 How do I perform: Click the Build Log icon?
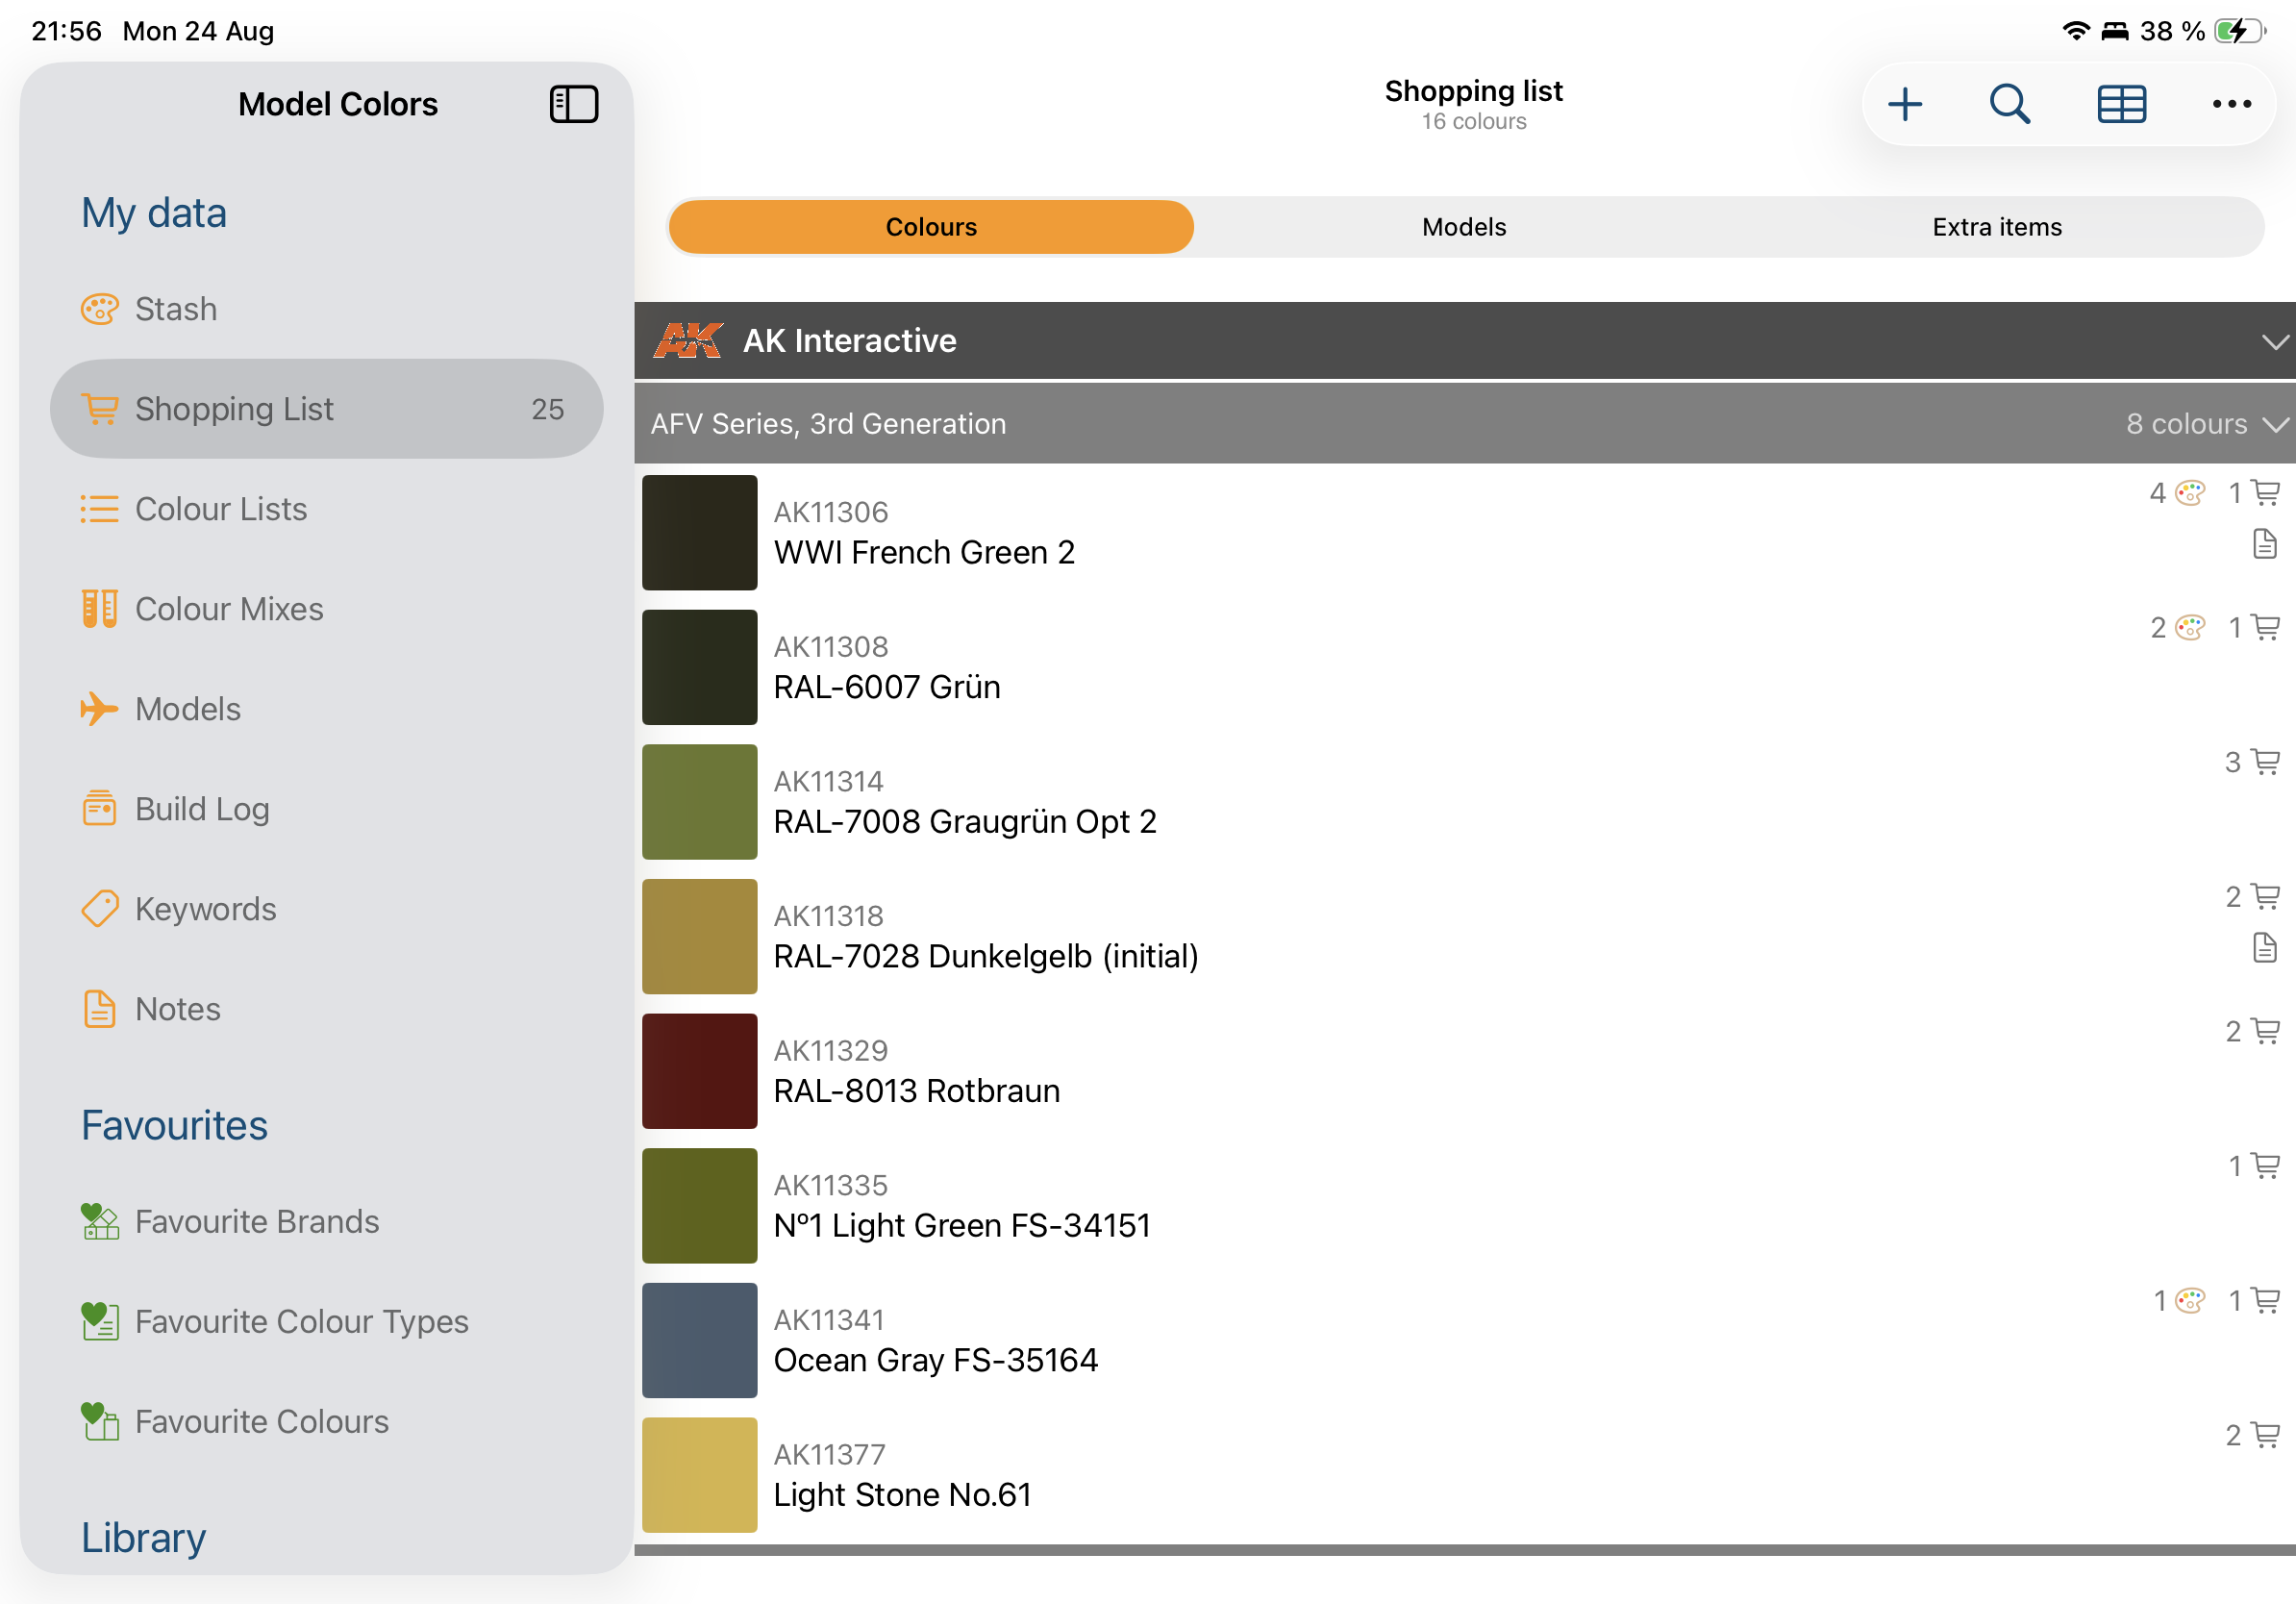pyautogui.click(x=99, y=808)
